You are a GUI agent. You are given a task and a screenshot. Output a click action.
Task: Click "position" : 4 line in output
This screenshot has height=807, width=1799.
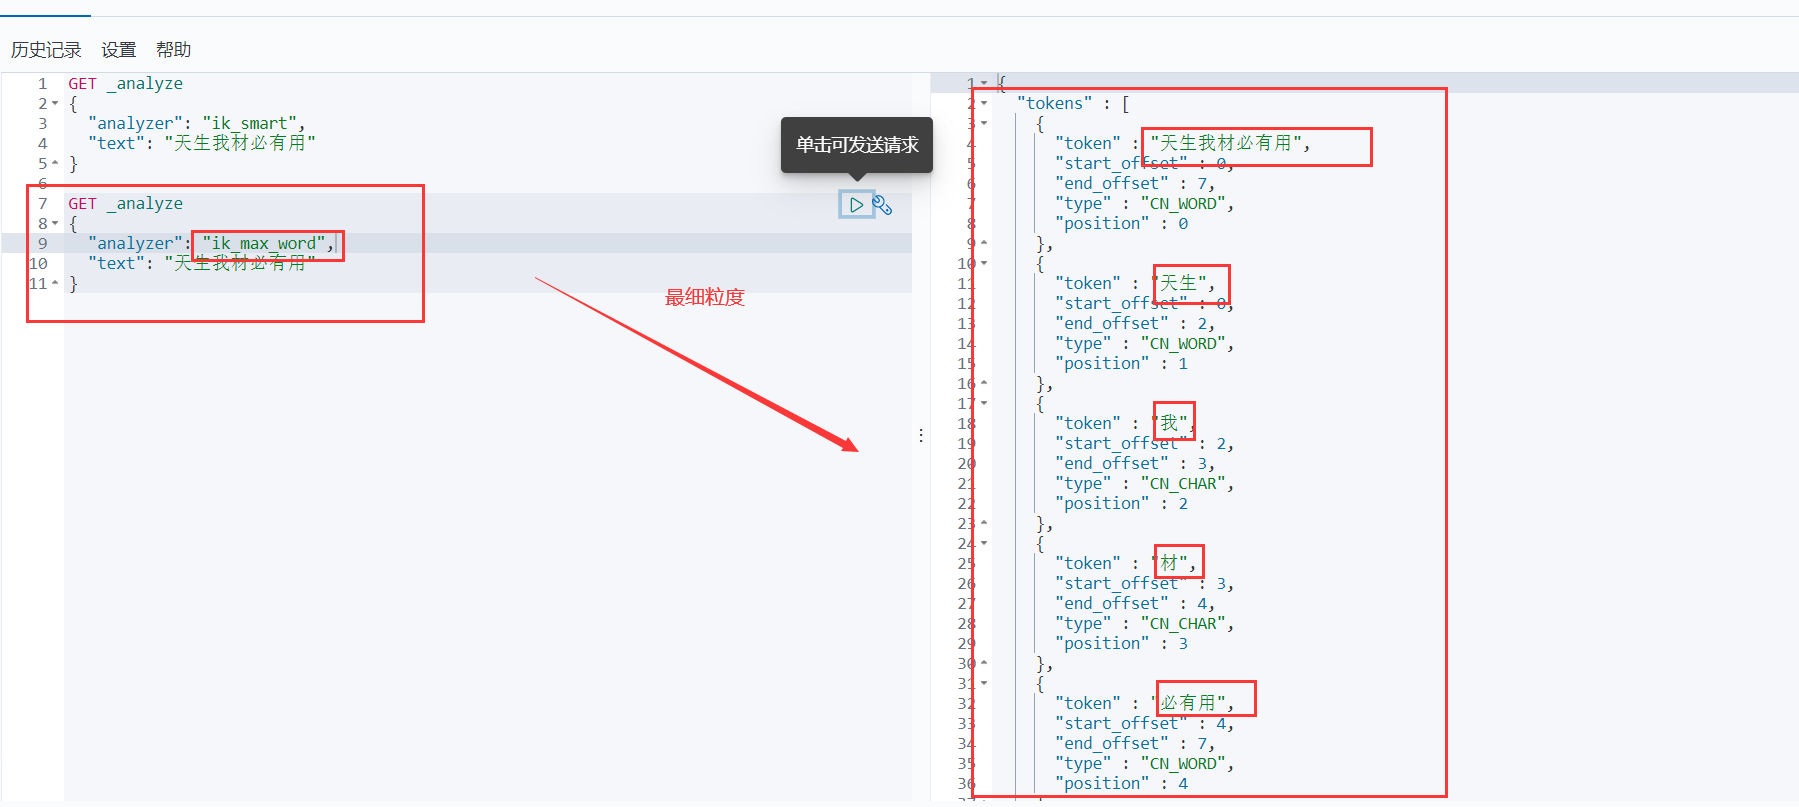[1121, 784]
